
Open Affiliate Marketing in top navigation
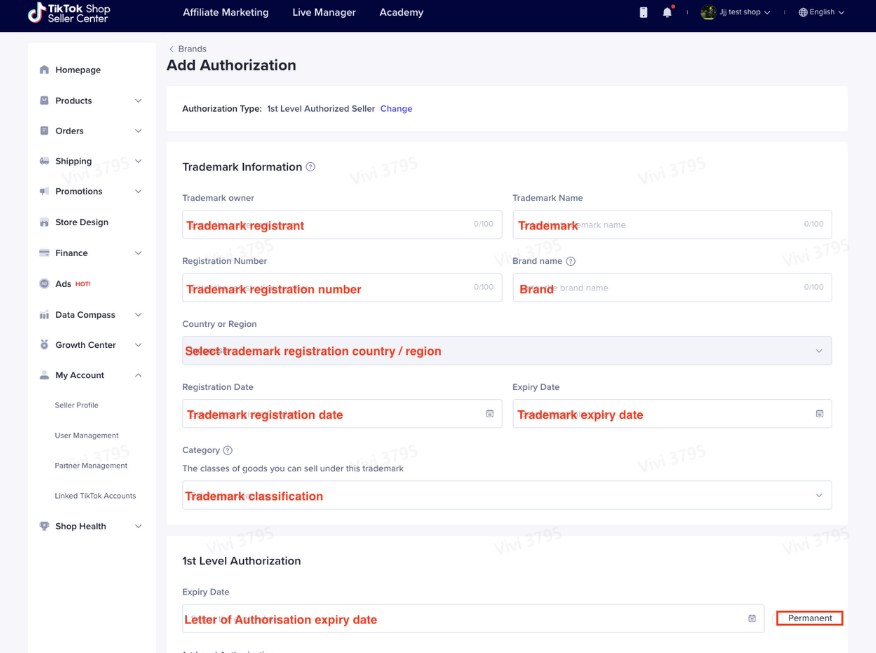point(225,13)
